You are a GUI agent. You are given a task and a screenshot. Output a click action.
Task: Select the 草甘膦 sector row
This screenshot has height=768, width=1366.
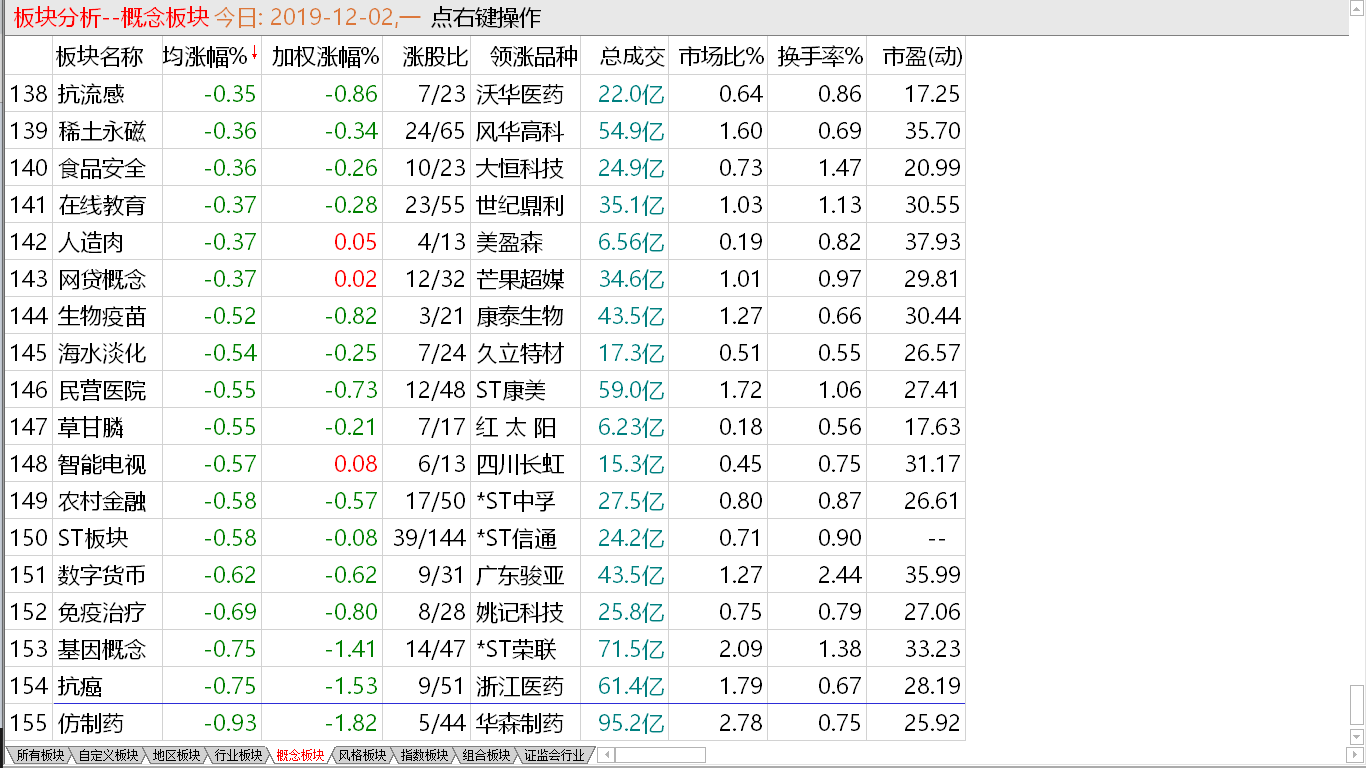coord(485,427)
